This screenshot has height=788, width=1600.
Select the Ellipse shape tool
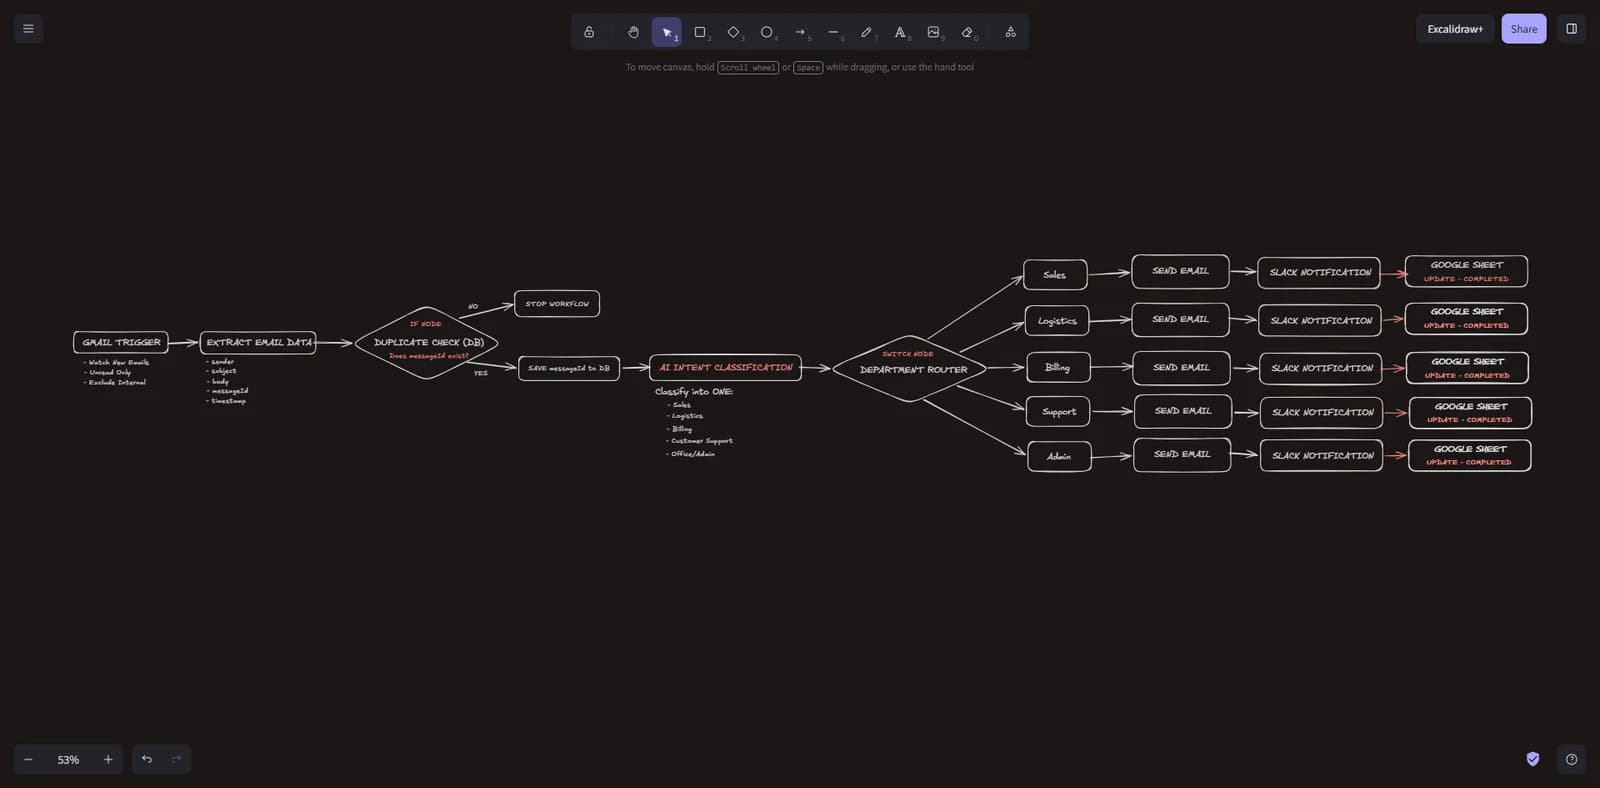pyautogui.click(x=767, y=32)
